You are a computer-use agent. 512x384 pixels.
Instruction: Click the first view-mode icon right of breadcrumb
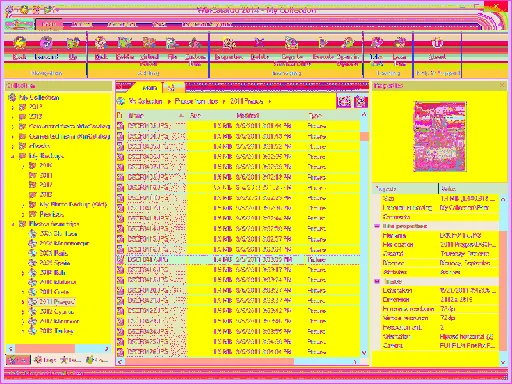[344, 101]
